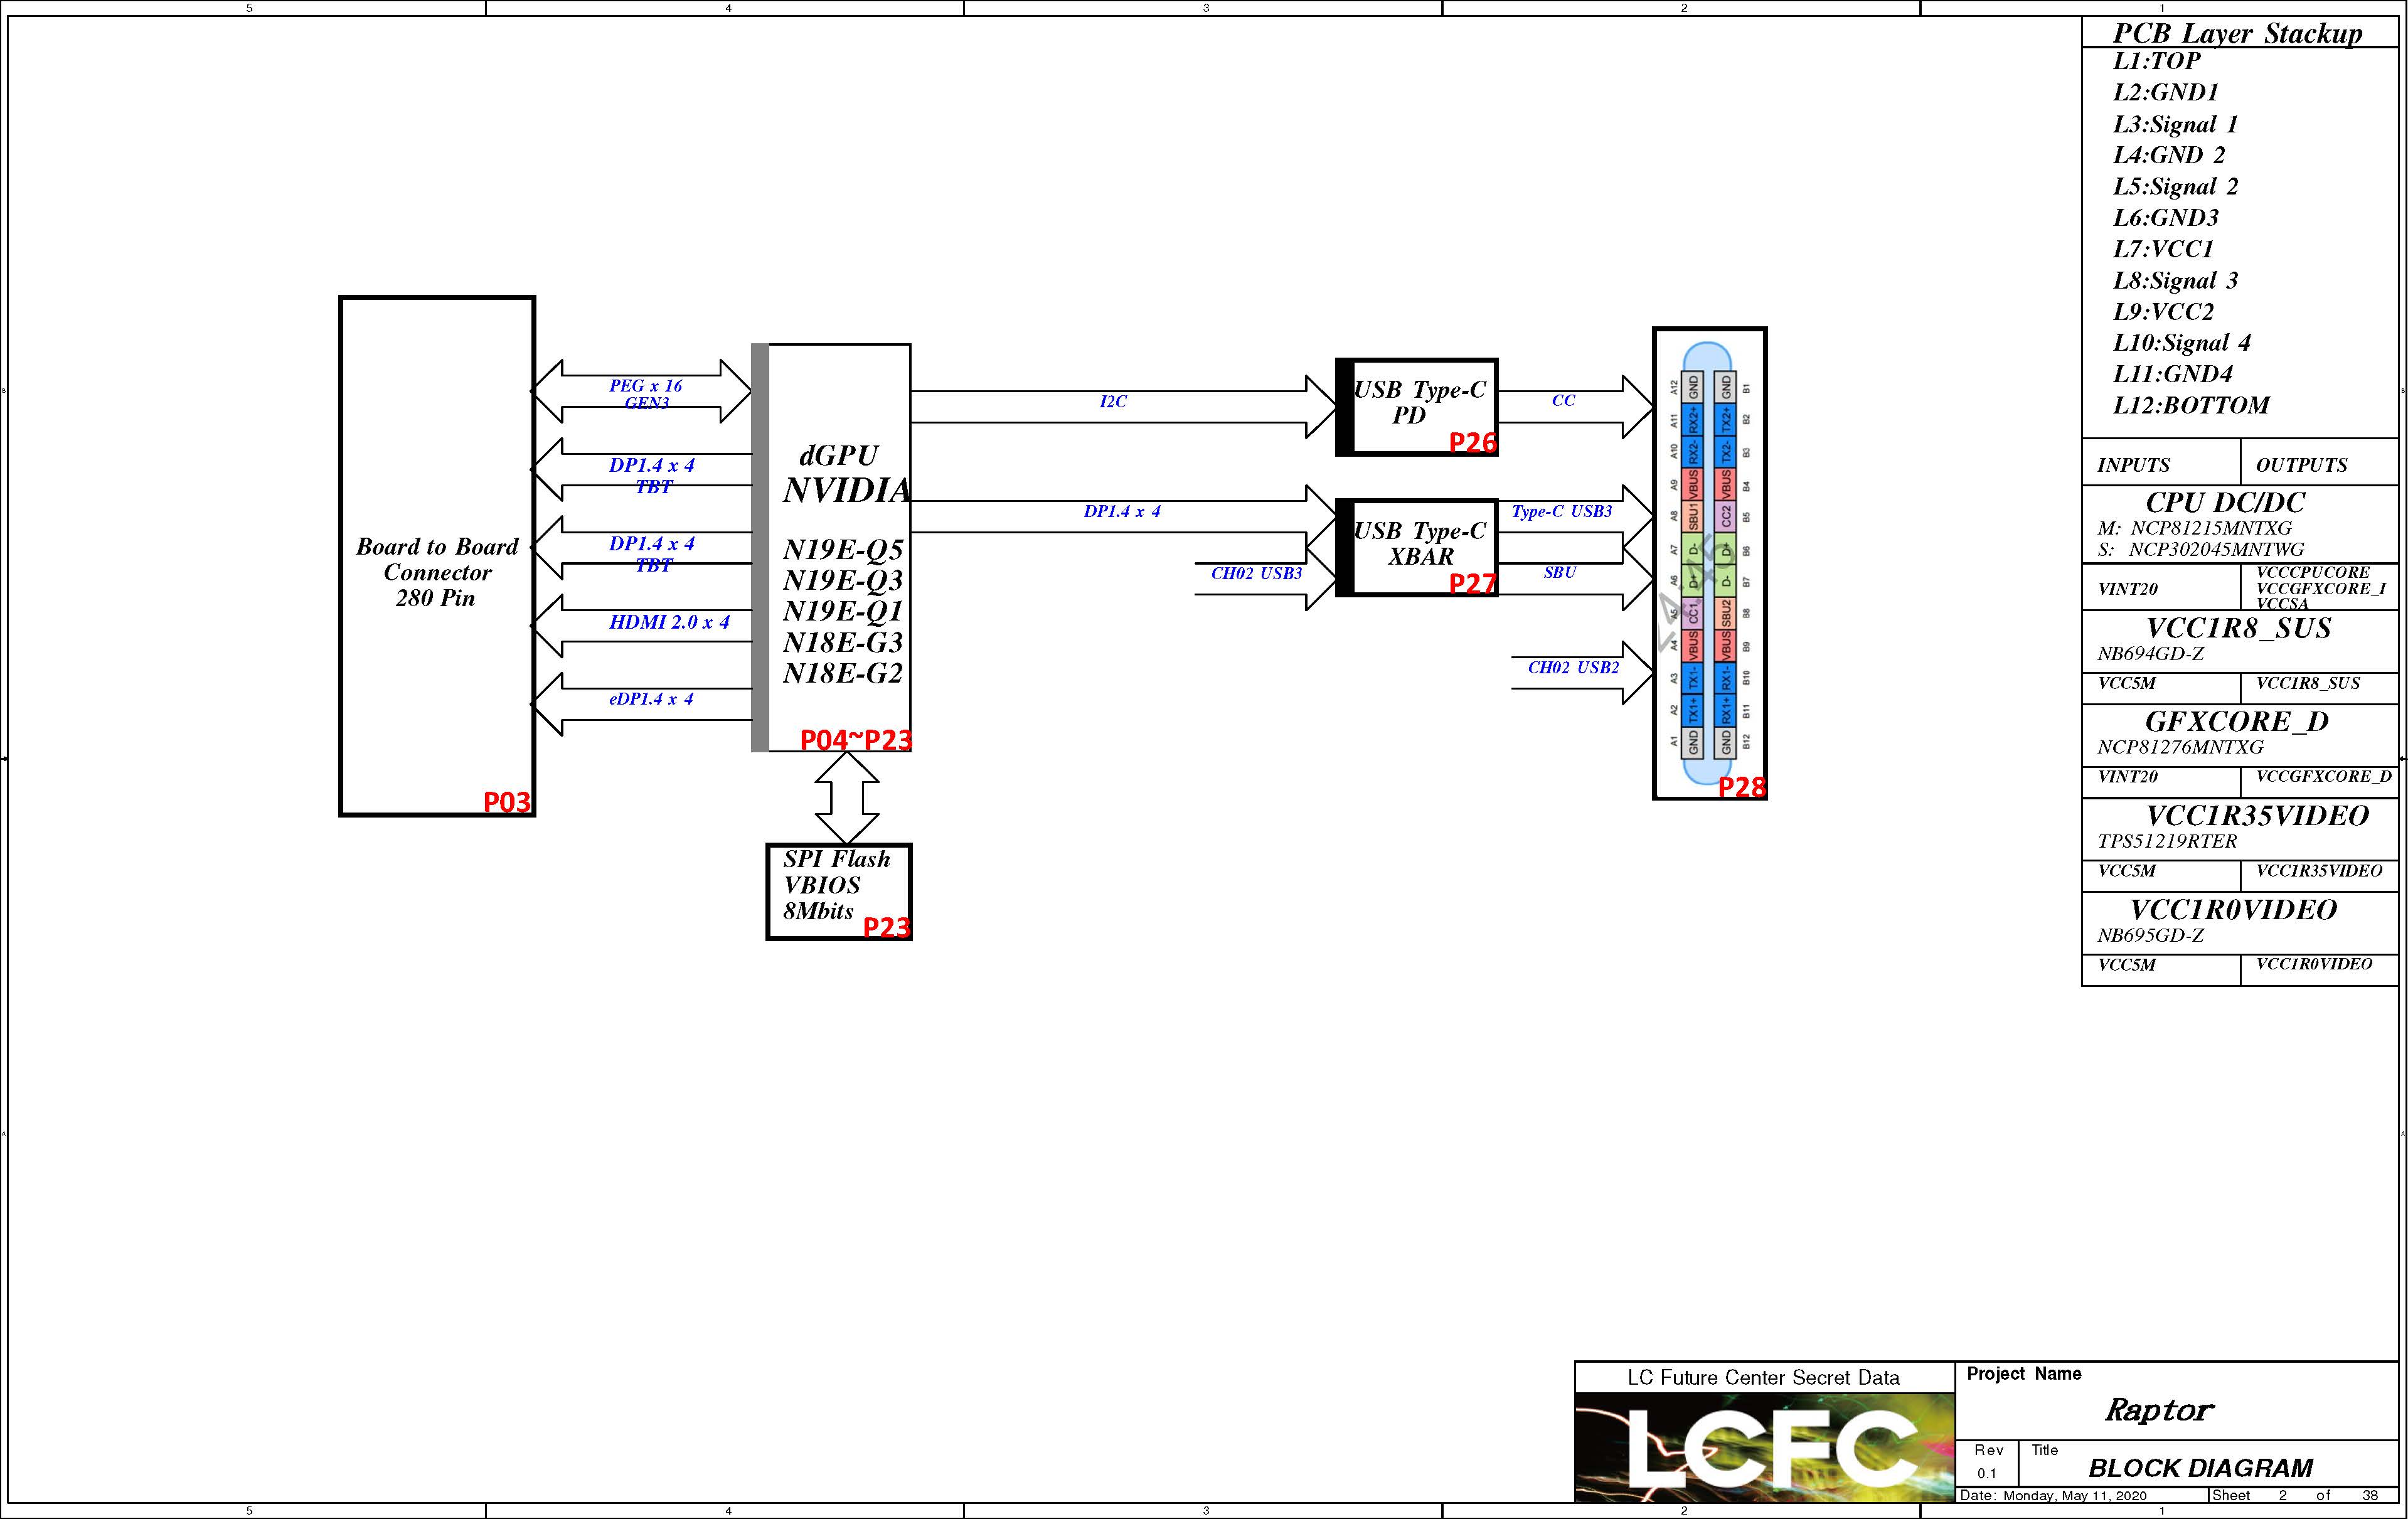Click the PEG x 16 GEN3 bidirectional arrow
Viewport: 2408px width, 1519px height.
pos(642,392)
